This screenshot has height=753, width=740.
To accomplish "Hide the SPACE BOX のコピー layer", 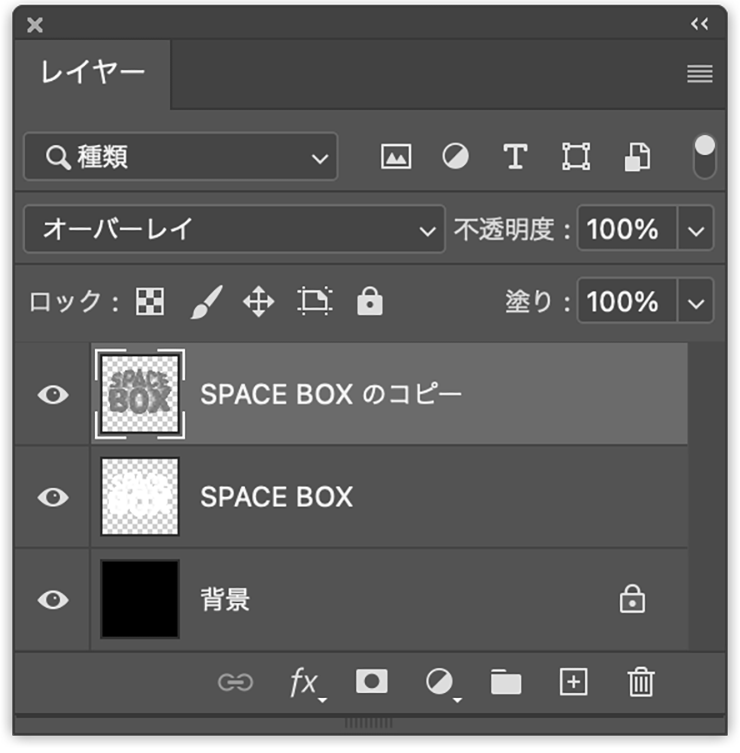I will coord(53,394).
